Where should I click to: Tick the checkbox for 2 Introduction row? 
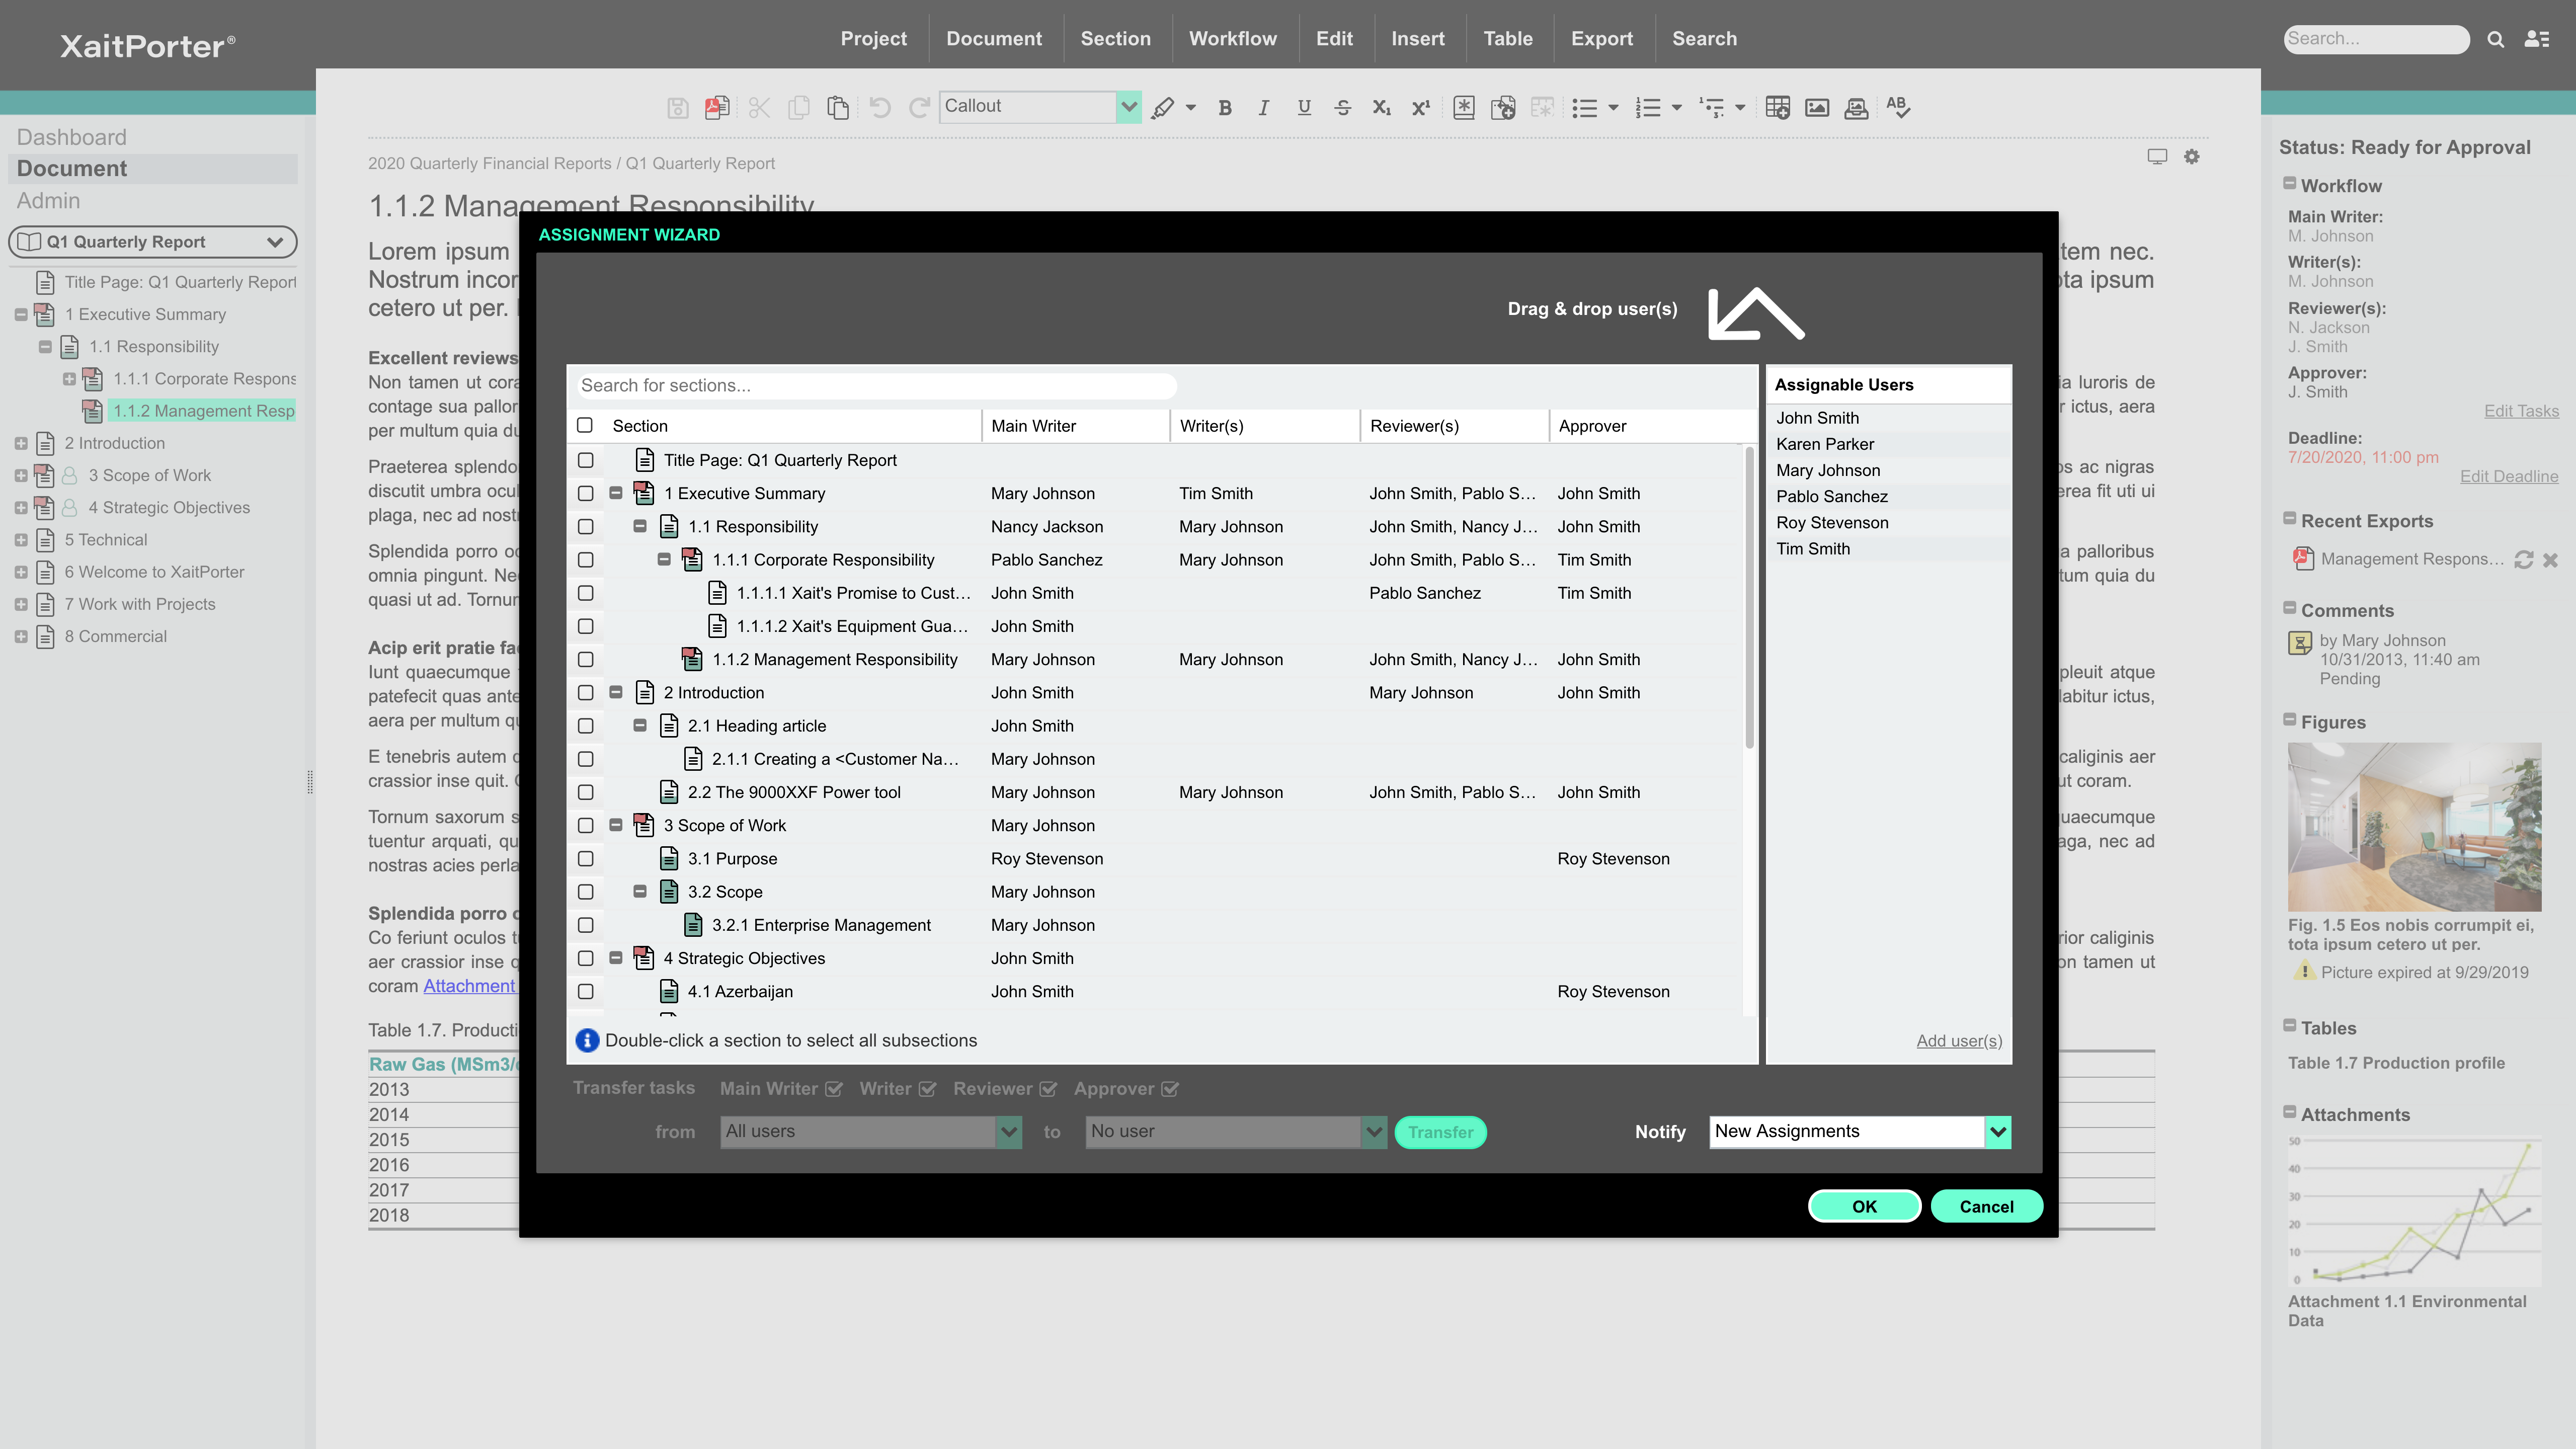coord(585,692)
